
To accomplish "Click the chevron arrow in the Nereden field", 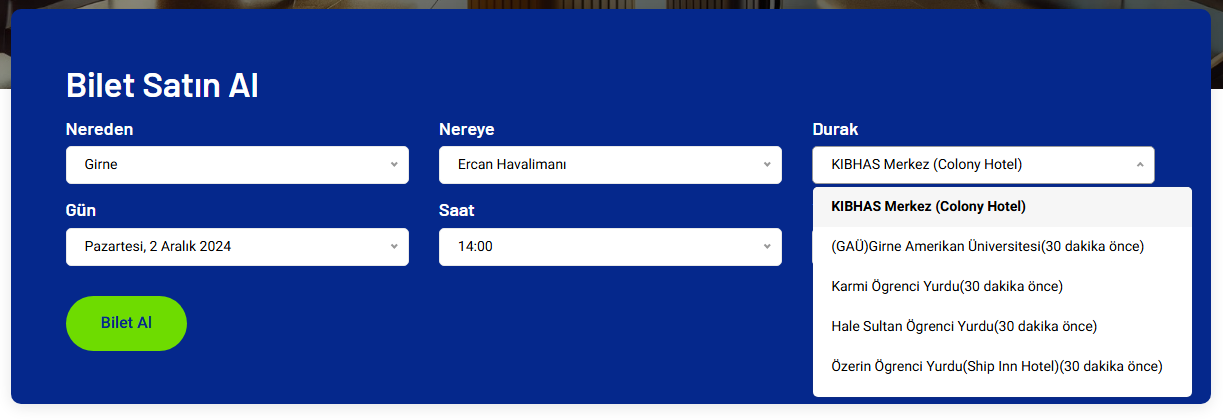I will [x=394, y=165].
